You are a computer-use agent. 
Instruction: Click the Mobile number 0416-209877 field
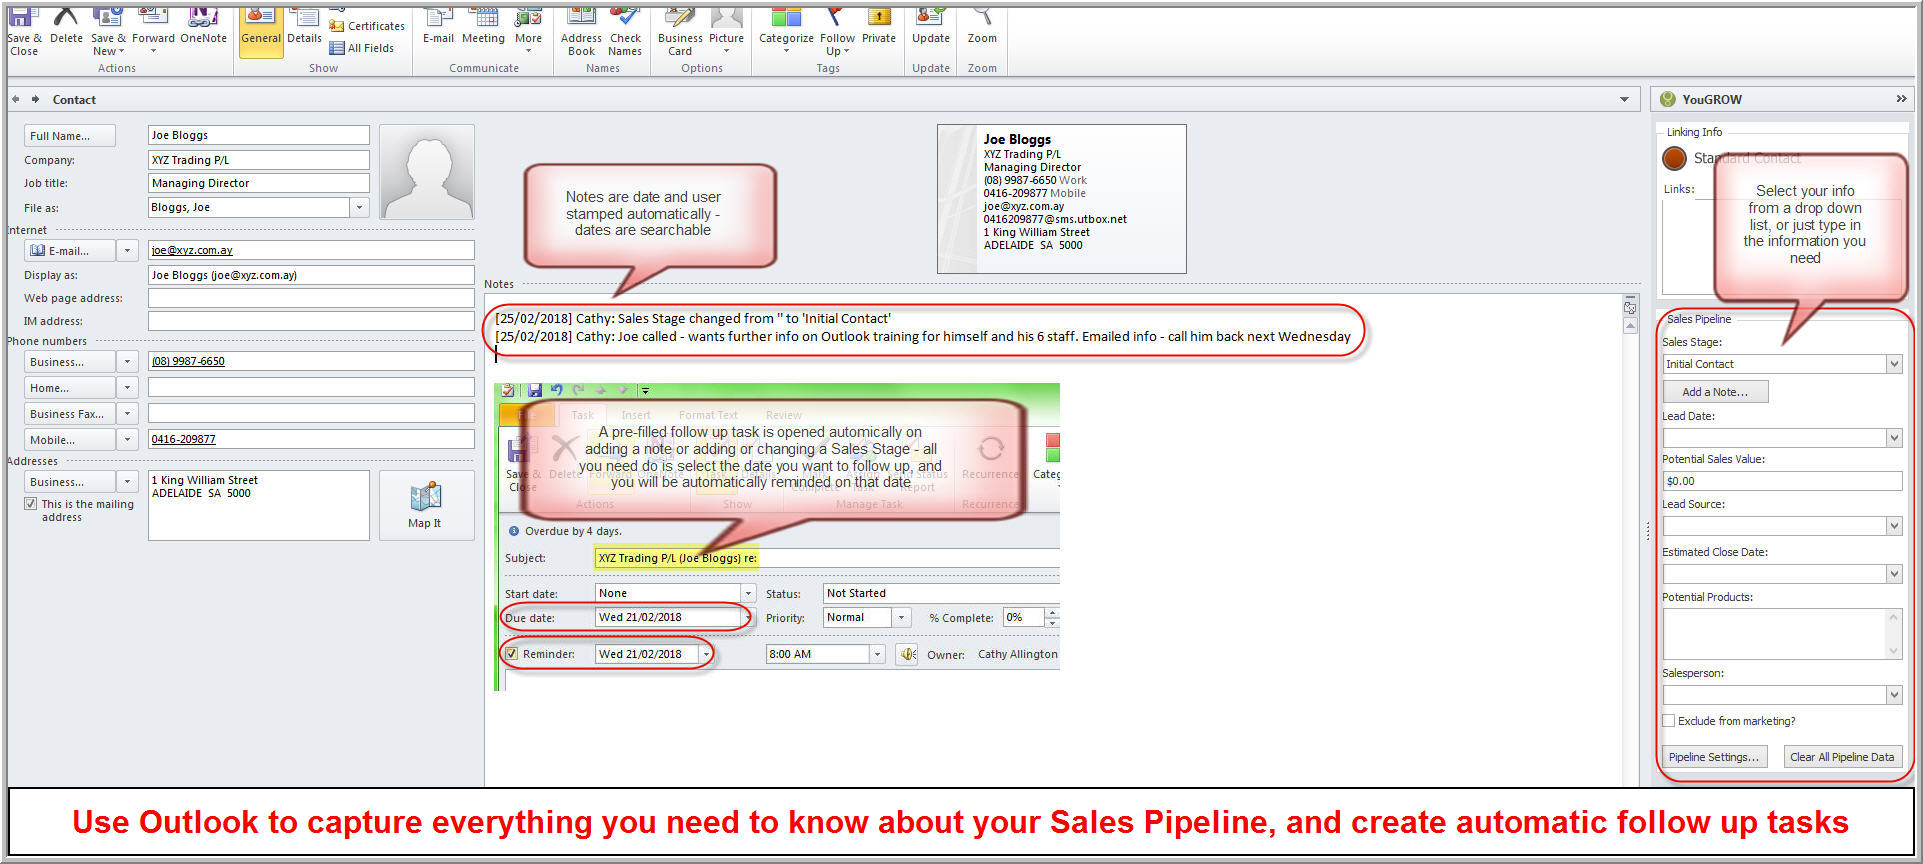pyautogui.click(x=311, y=440)
